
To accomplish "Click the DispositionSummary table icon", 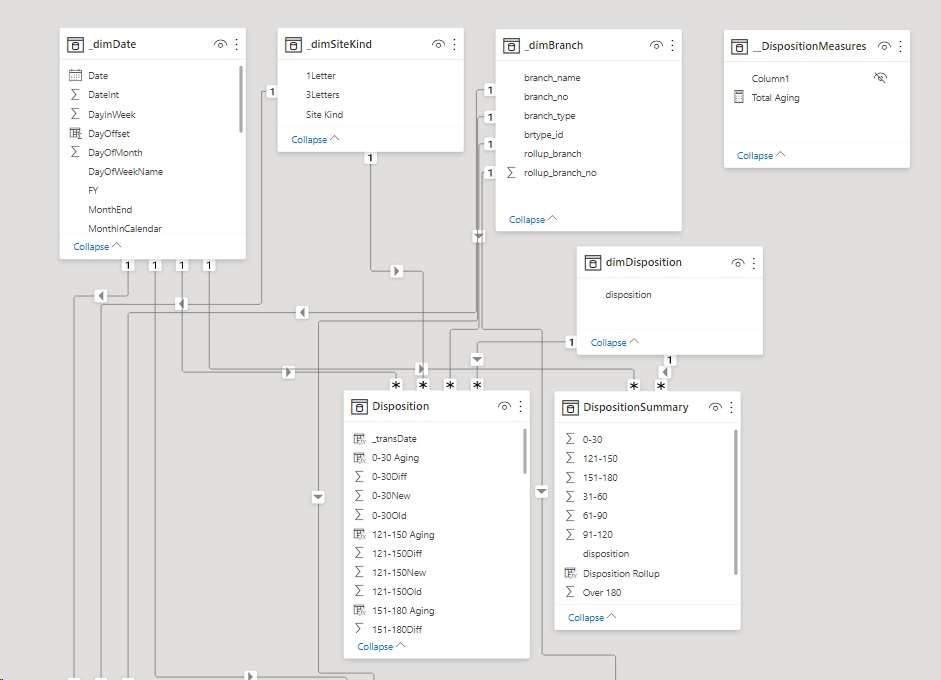I will pos(570,408).
